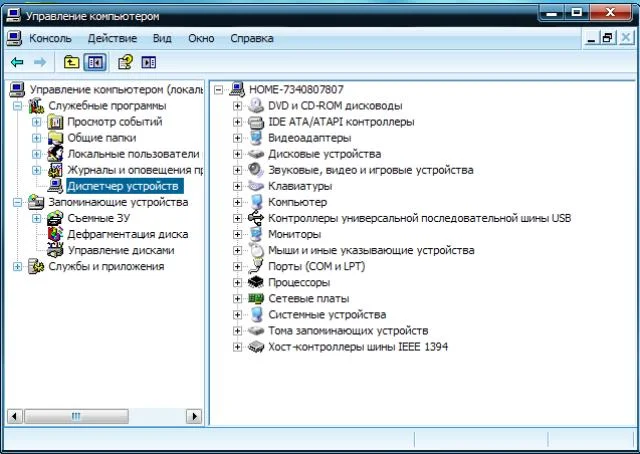Restore the inner console child window
The height and width of the screenshot is (454, 640).
tap(607, 38)
